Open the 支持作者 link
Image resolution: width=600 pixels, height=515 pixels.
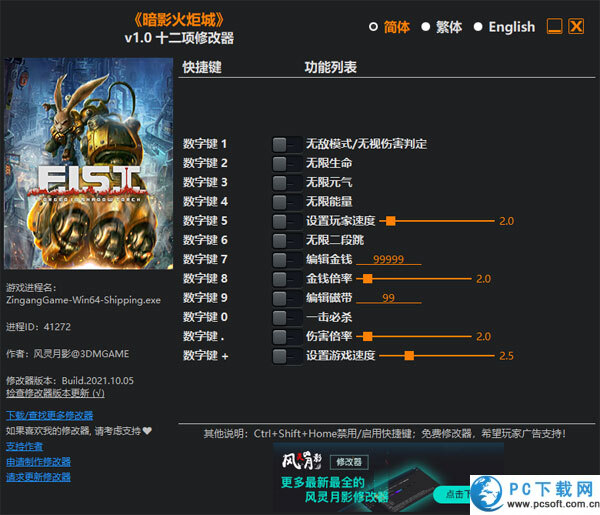point(25,446)
